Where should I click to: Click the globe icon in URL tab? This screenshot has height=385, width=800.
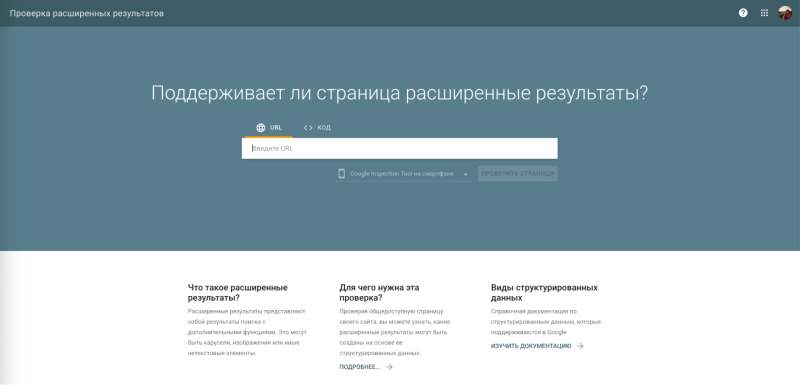coord(261,127)
